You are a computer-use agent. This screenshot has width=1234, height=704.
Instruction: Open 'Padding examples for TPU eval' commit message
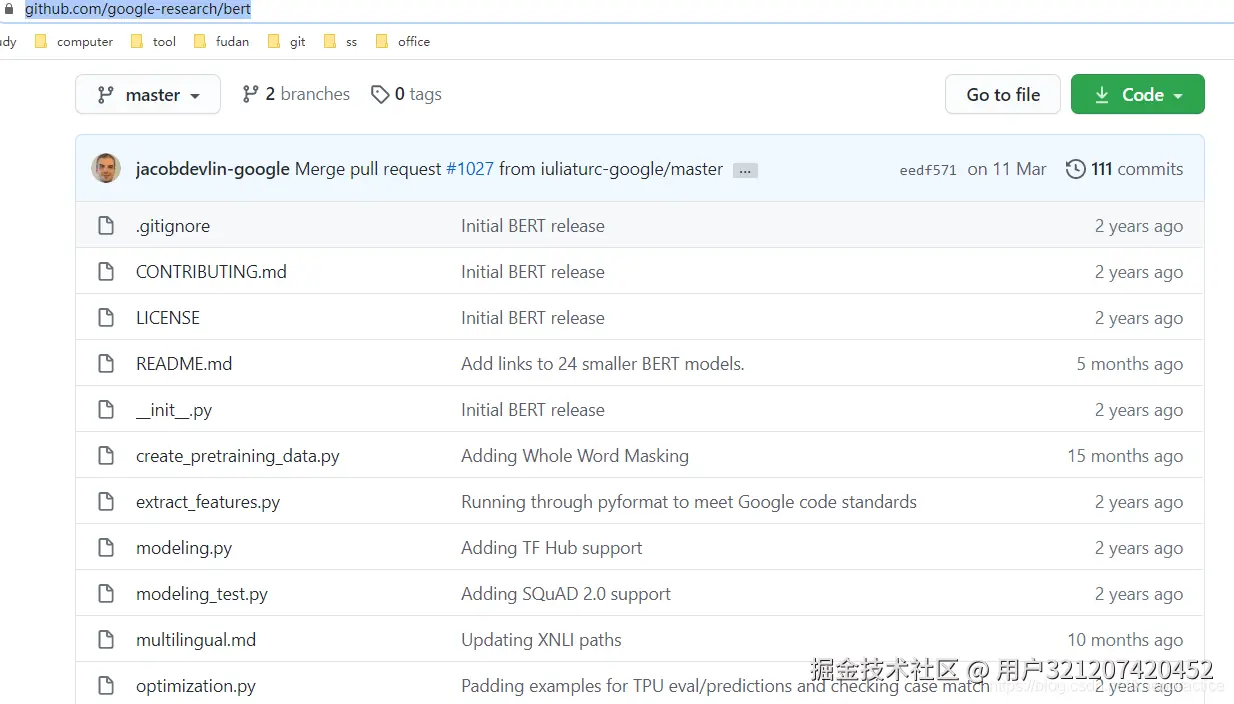coord(725,686)
